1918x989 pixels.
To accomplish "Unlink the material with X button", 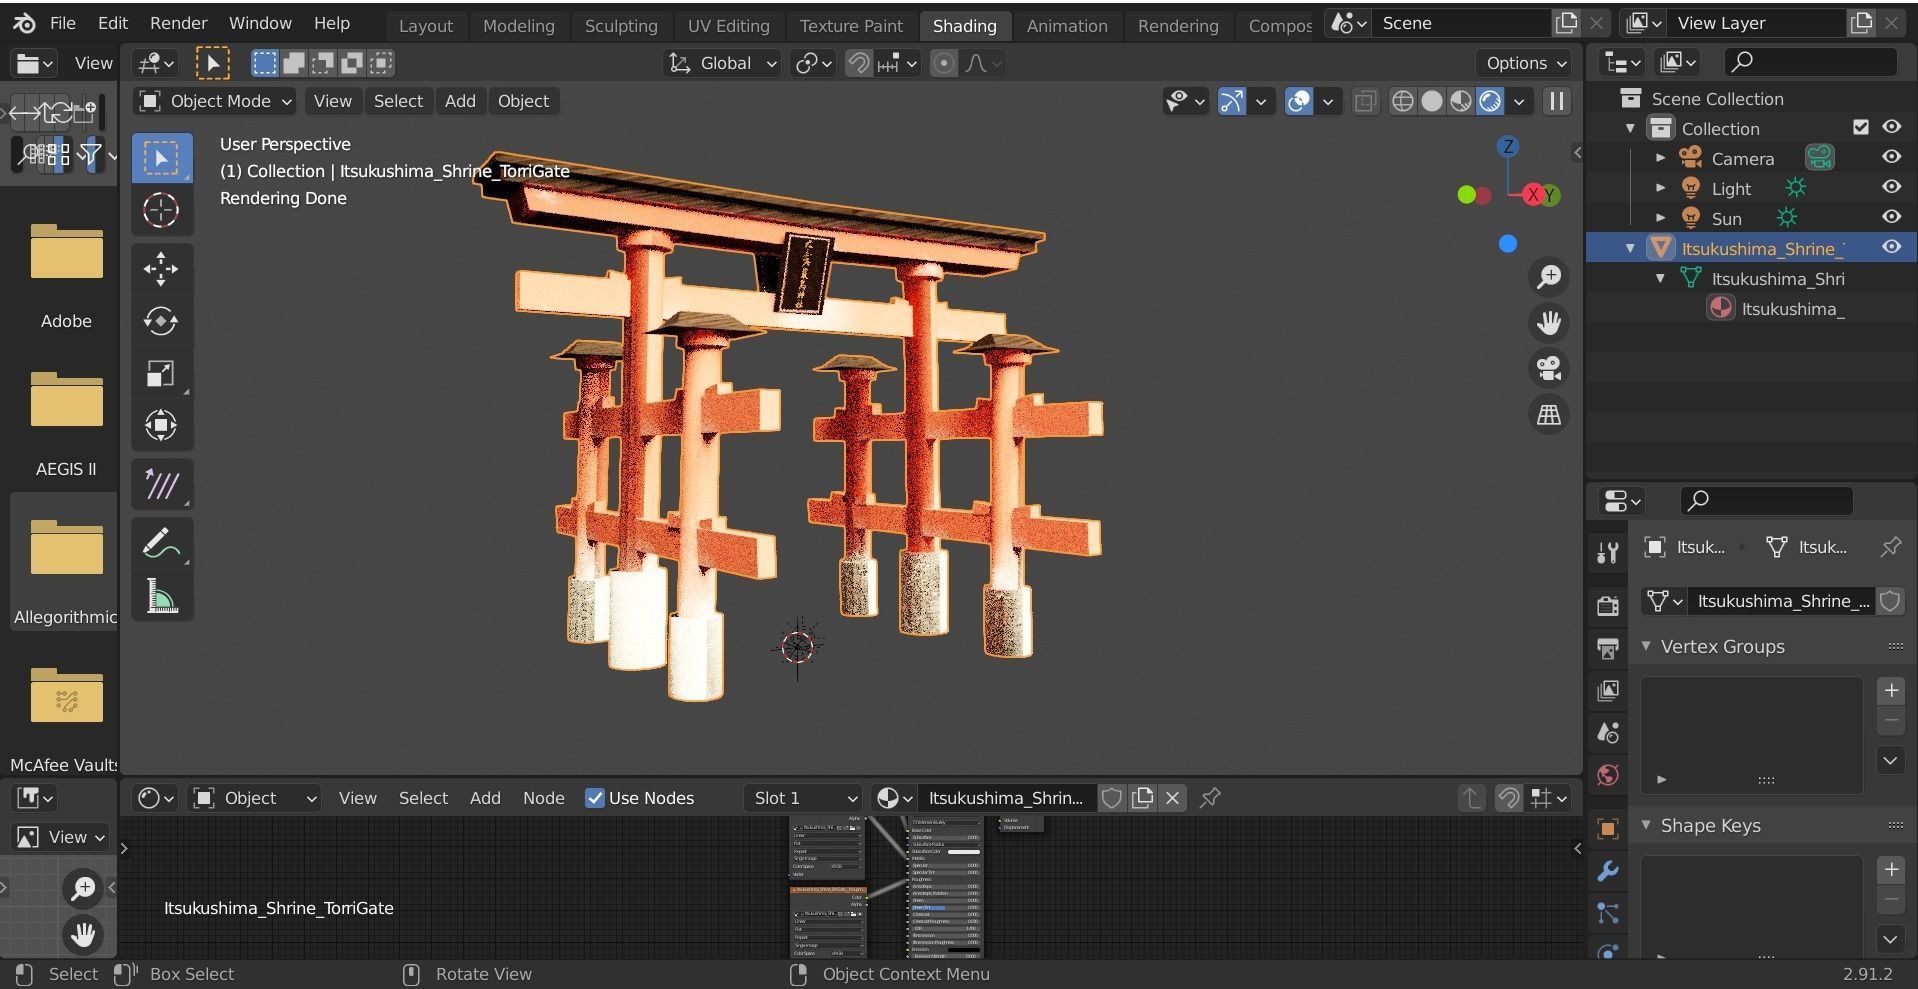I will [x=1173, y=798].
